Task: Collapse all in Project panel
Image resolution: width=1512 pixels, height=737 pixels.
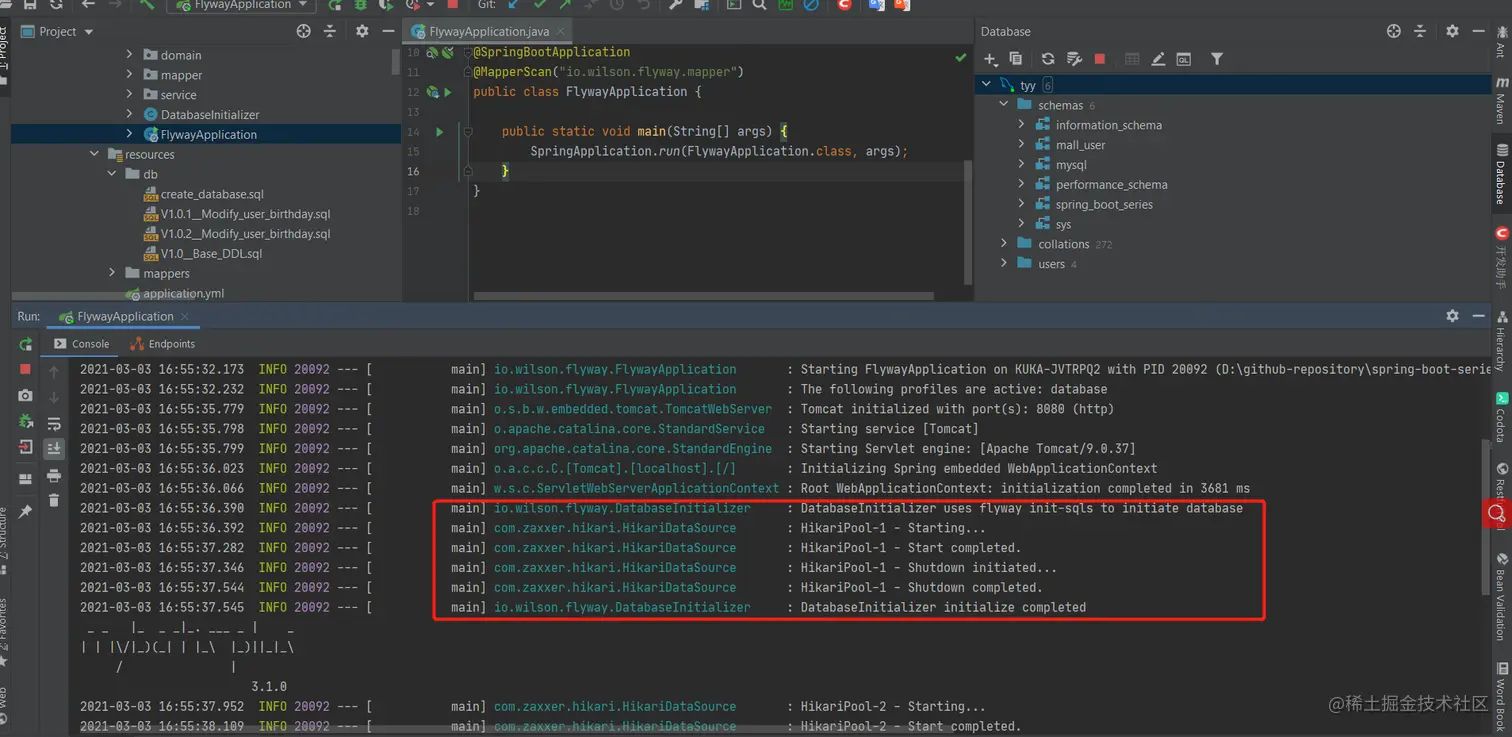Action: 330,31
